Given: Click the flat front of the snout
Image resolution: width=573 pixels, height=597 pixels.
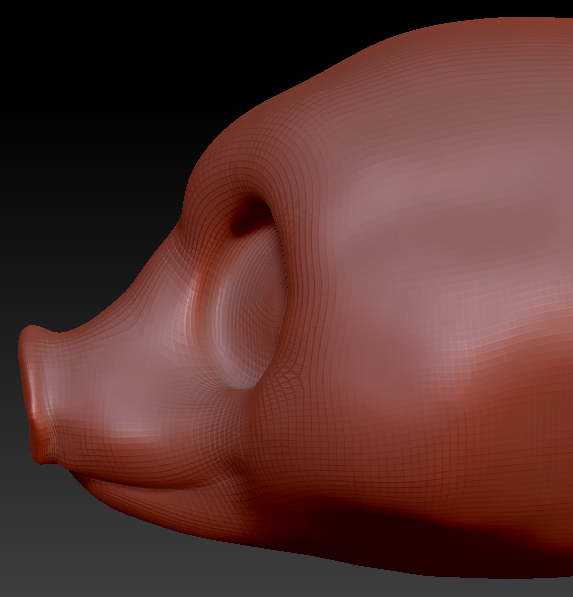Looking at the screenshot, I should pyautogui.click(x=32, y=394).
